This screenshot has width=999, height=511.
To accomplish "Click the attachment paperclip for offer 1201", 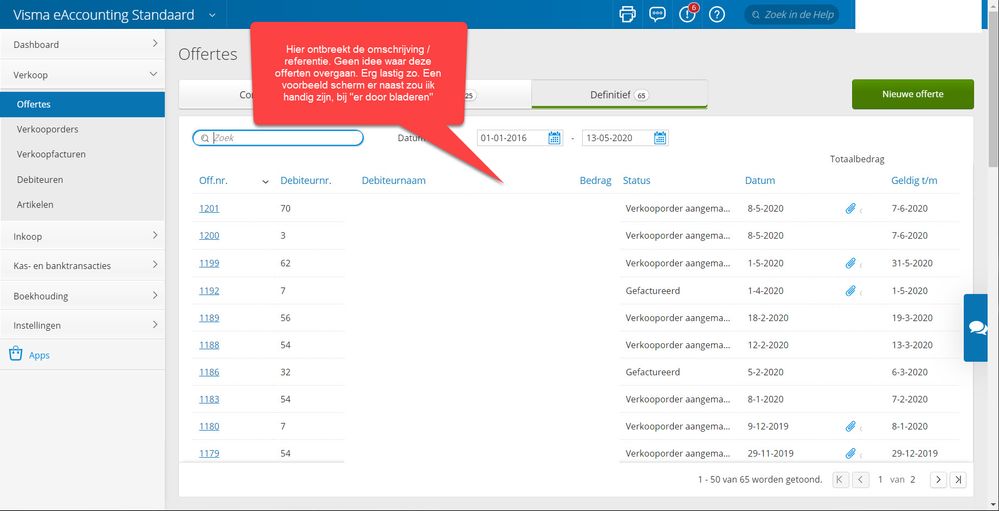I will point(850,208).
